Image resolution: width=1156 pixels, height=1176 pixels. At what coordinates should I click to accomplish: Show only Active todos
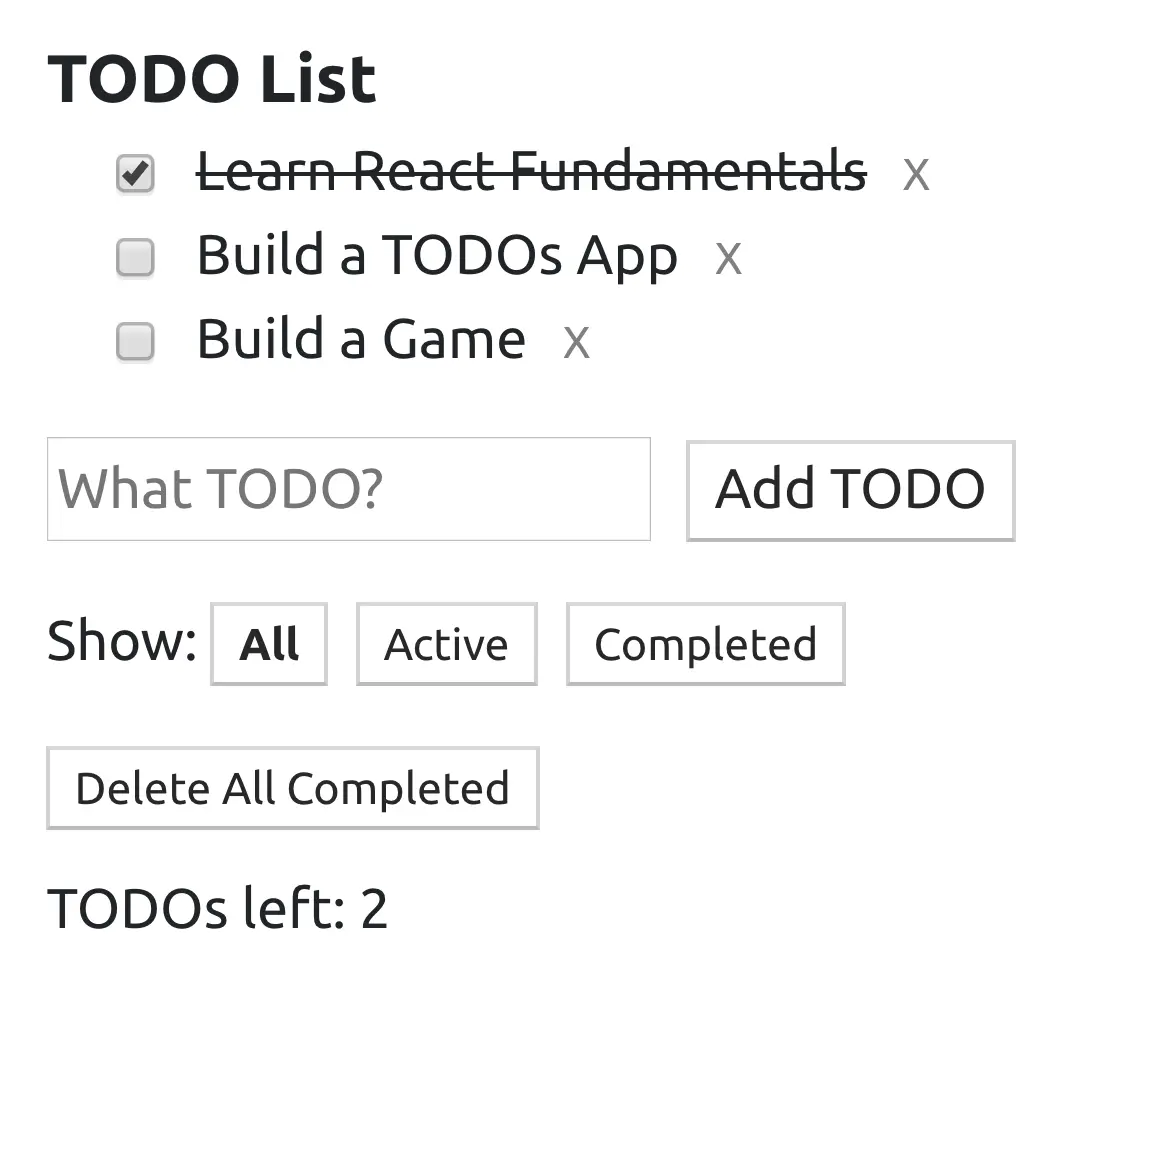(x=446, y=643)
